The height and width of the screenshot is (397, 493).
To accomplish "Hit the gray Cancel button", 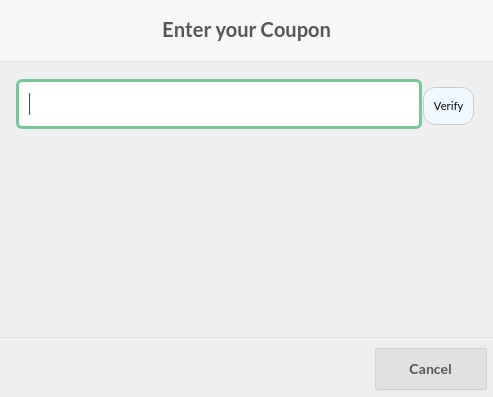I will coord(431,369).
